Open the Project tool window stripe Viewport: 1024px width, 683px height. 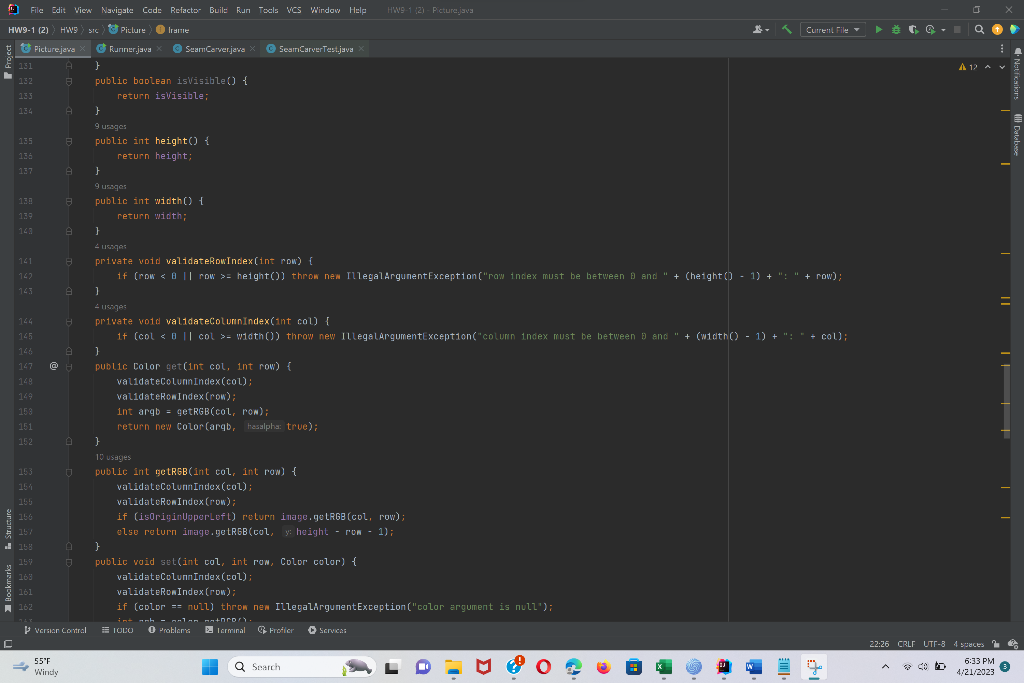[x=8, y=62]
